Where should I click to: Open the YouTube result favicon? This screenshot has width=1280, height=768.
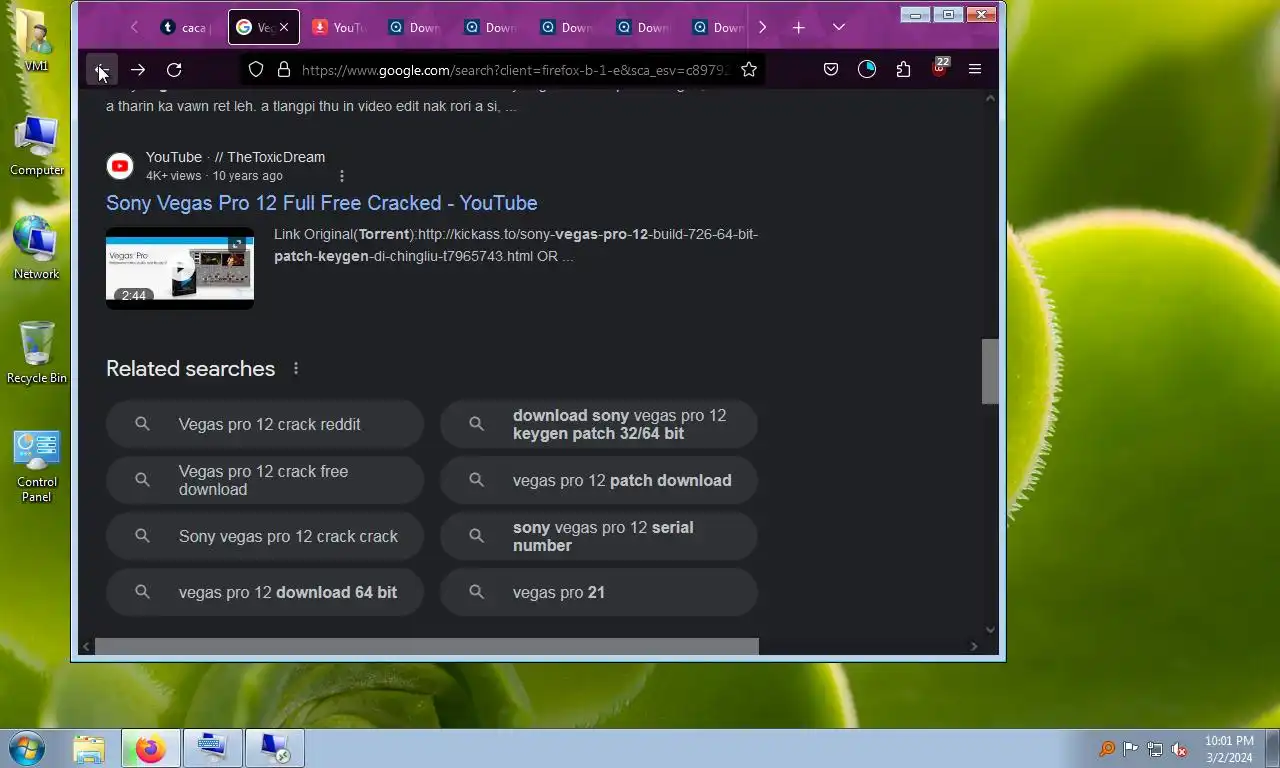pos(120,166)
